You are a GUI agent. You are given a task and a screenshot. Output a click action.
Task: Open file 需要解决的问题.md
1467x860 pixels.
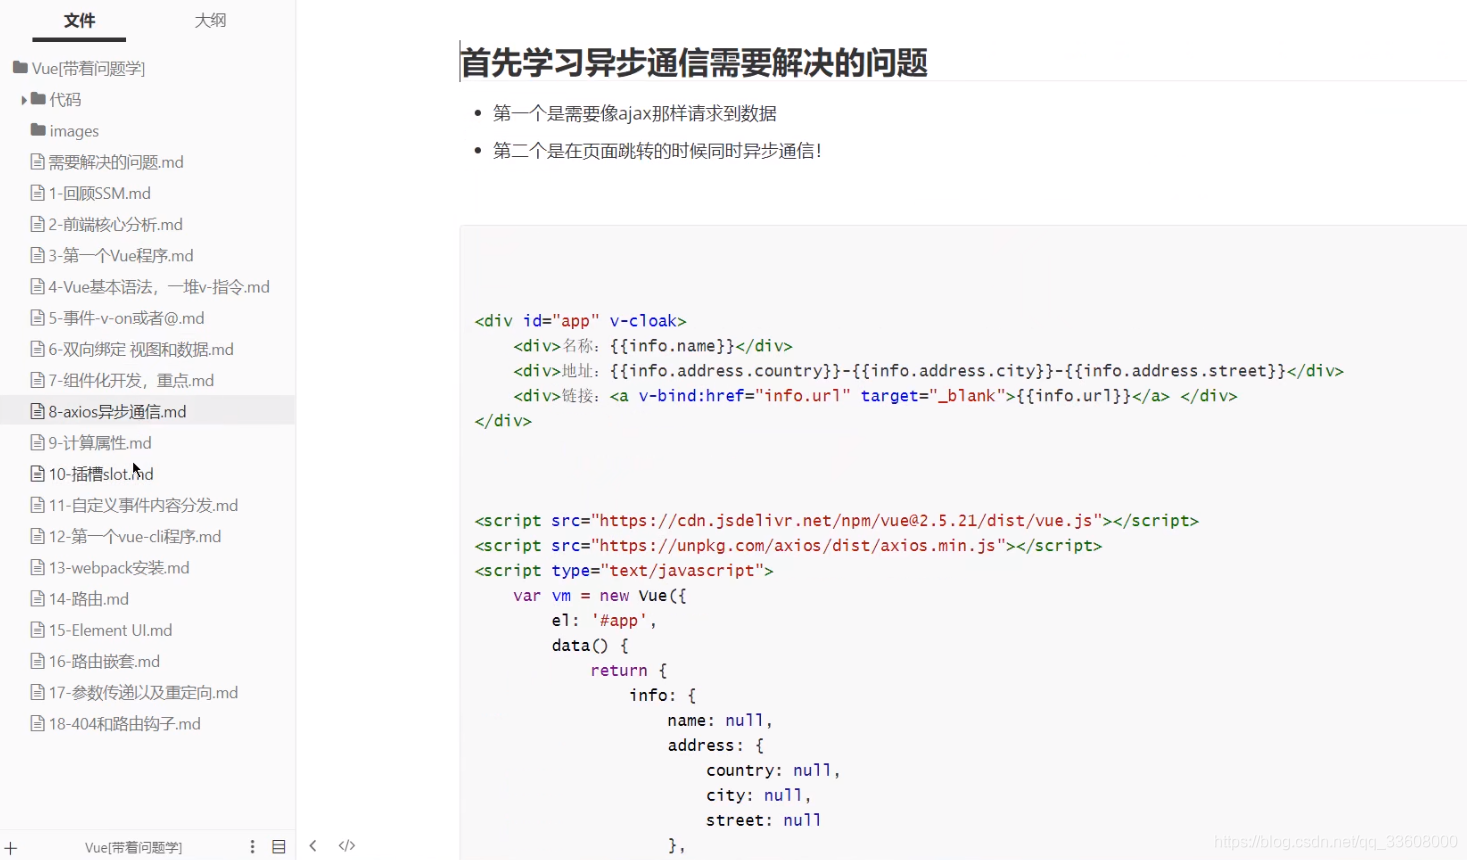pyautogui.click(x=116, y=162)
